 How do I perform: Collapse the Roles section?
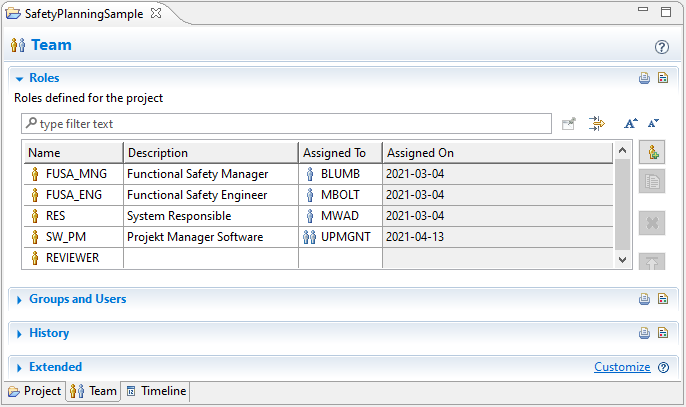click(x=19, y=78)
